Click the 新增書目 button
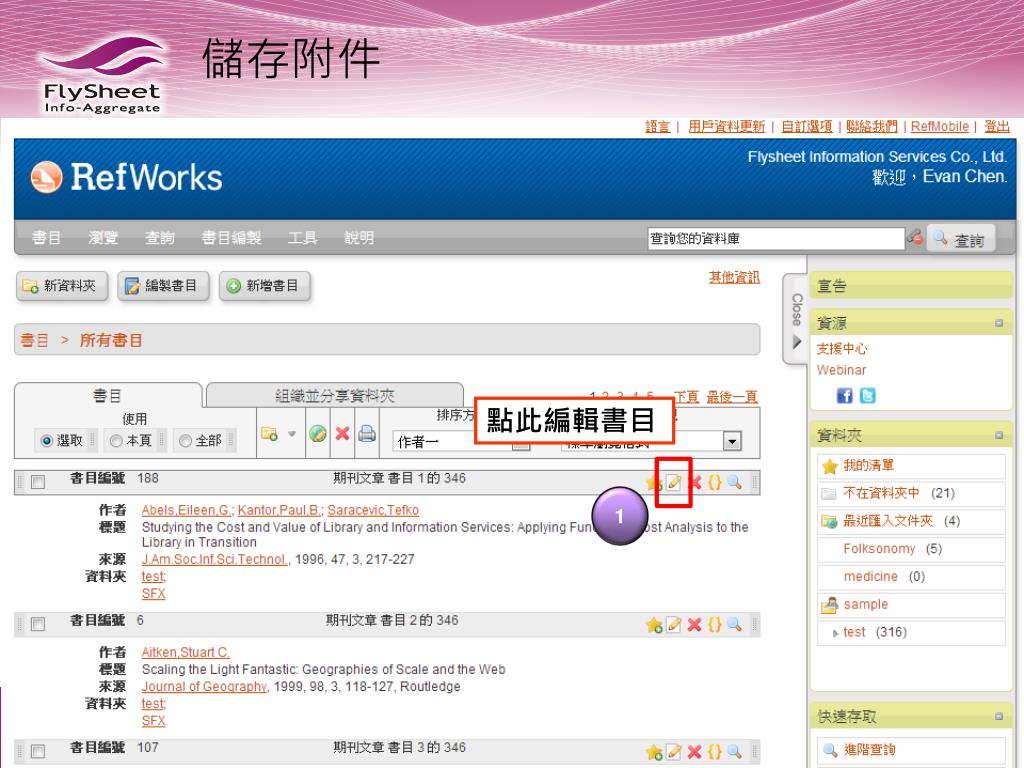 [x=264, y=286]
